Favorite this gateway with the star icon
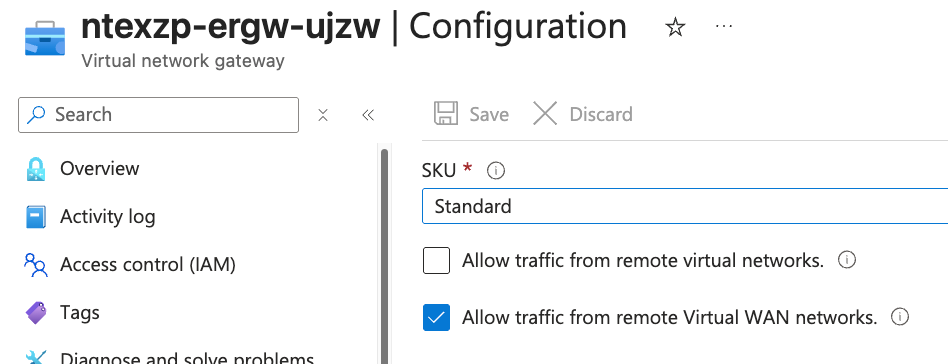 675,27
